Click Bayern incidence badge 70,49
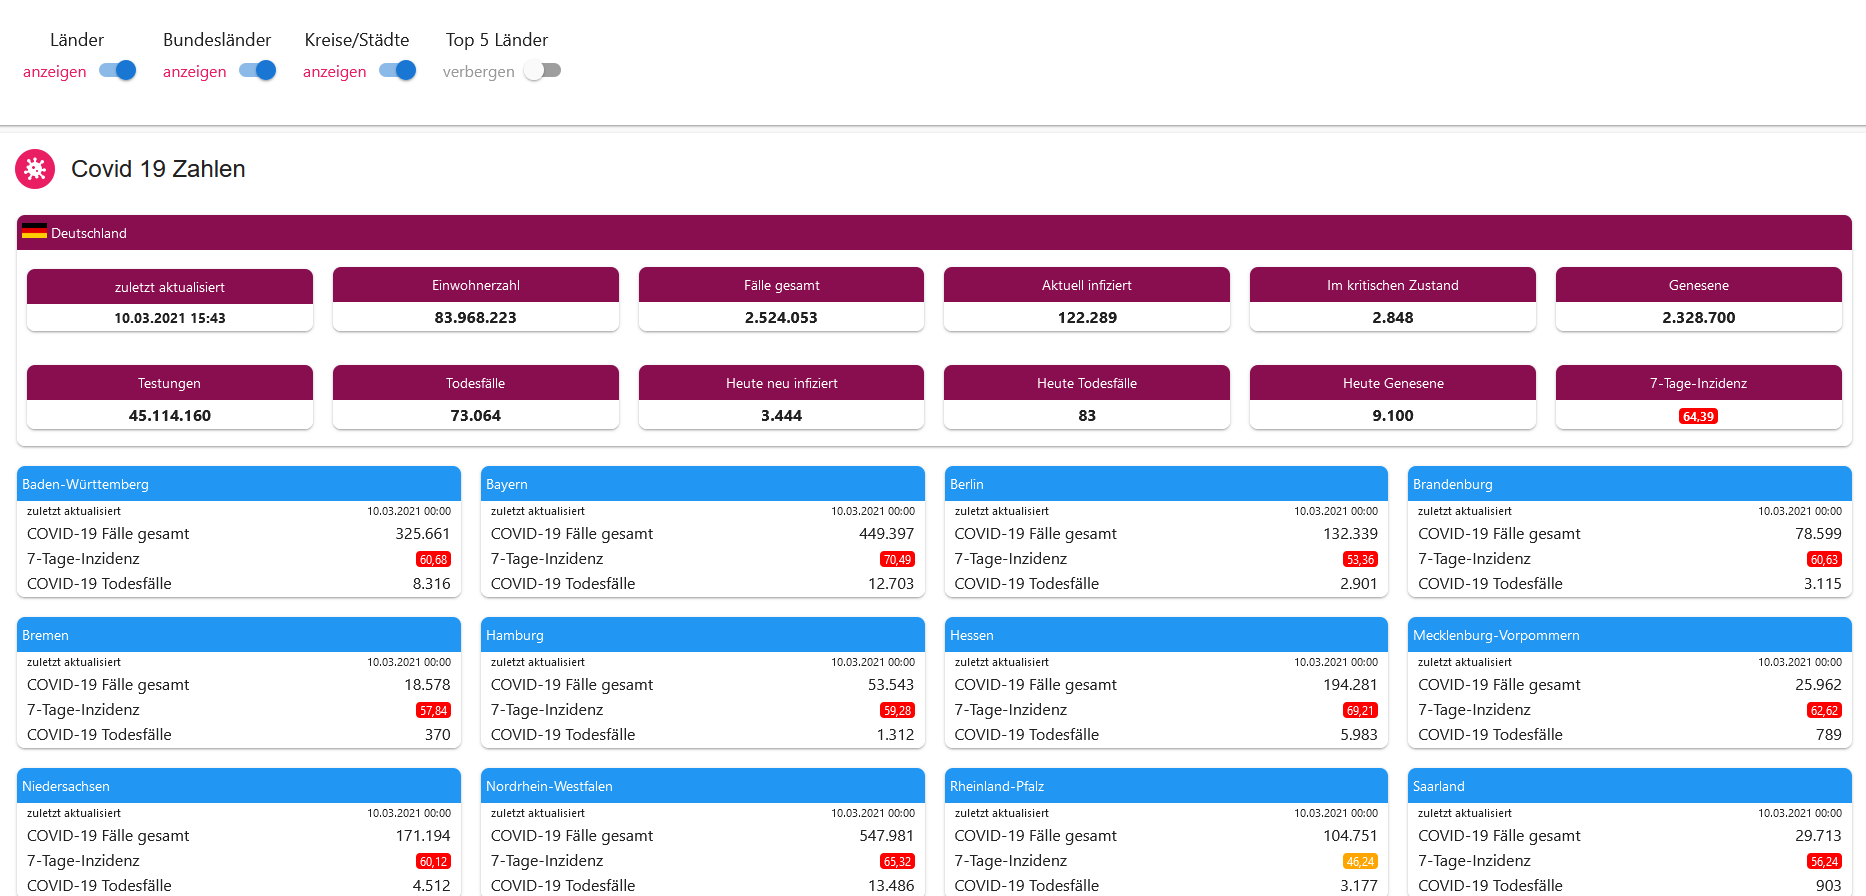This screenshot has width=1866, height=896. pyautogui.click(x=897, y=560)
